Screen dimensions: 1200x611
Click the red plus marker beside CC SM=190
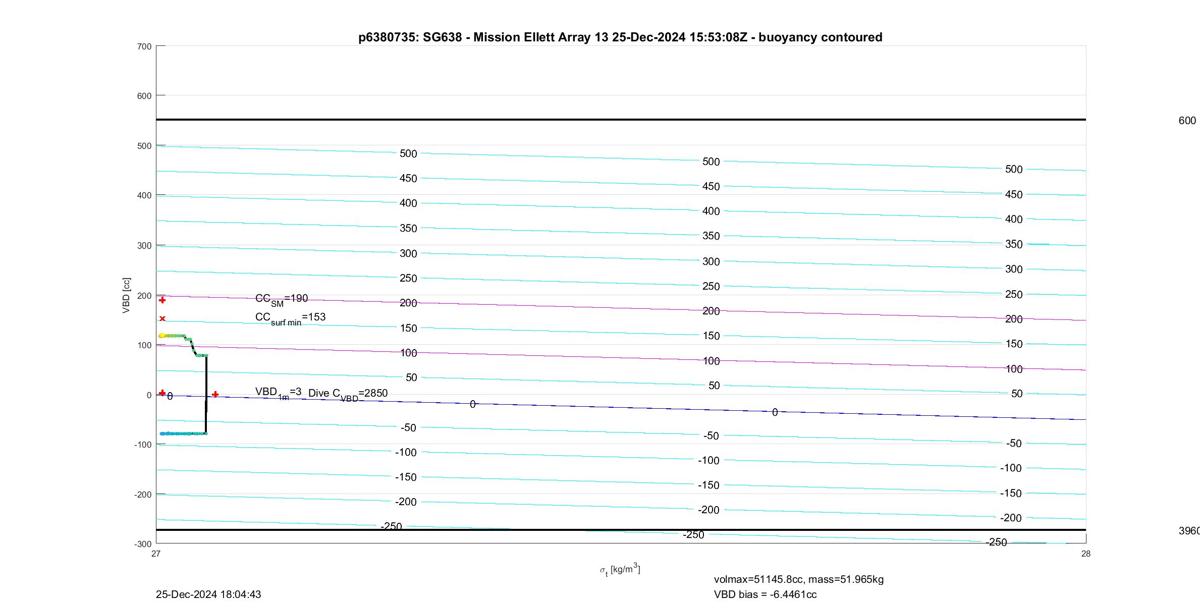coord(162,300)
